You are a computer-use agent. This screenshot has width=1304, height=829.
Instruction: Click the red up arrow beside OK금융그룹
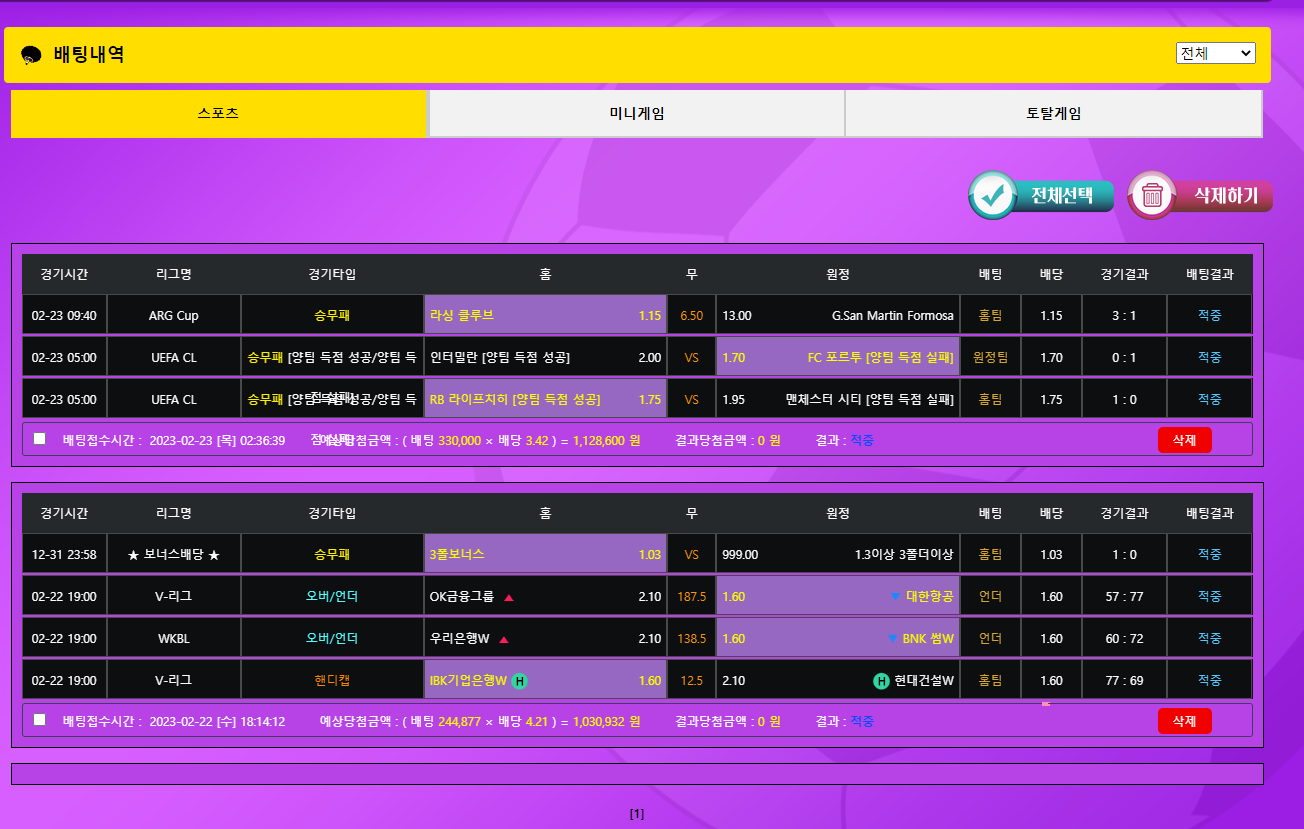[508, 597]
